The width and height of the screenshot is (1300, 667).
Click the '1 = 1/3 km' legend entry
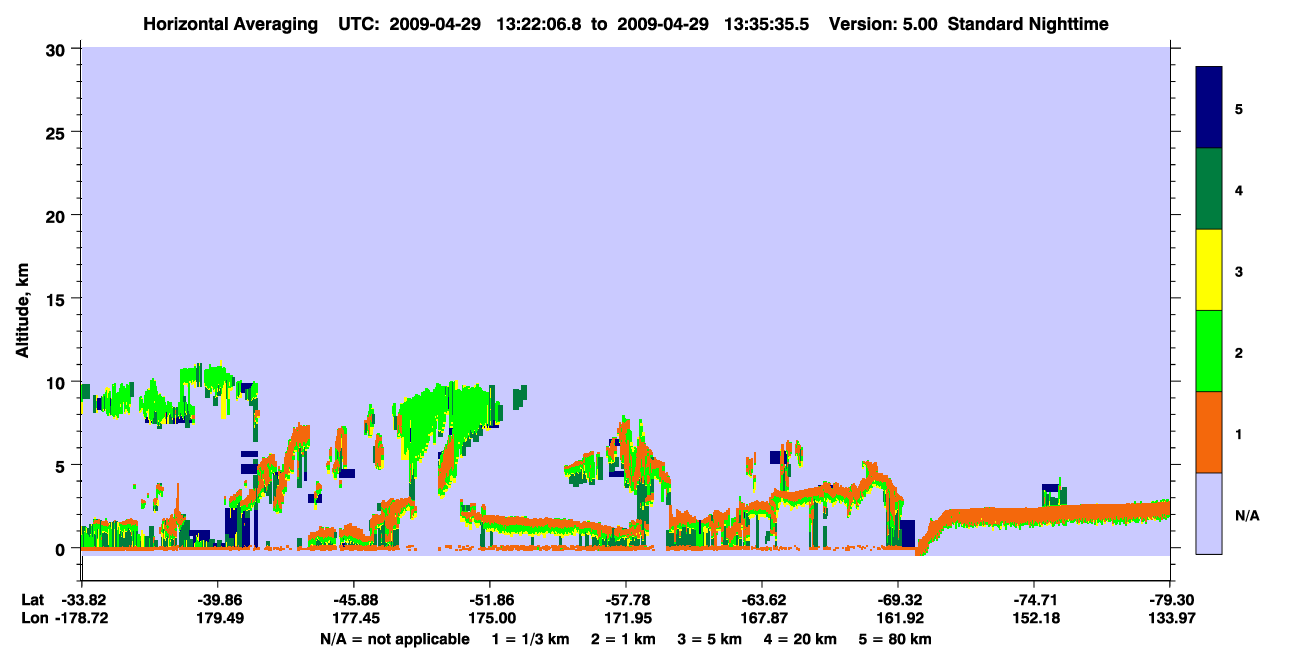coord(531,639)
